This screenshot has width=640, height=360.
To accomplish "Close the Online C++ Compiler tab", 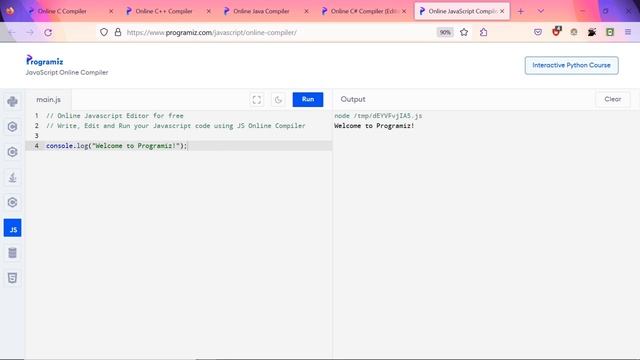I will coord(209,11).
